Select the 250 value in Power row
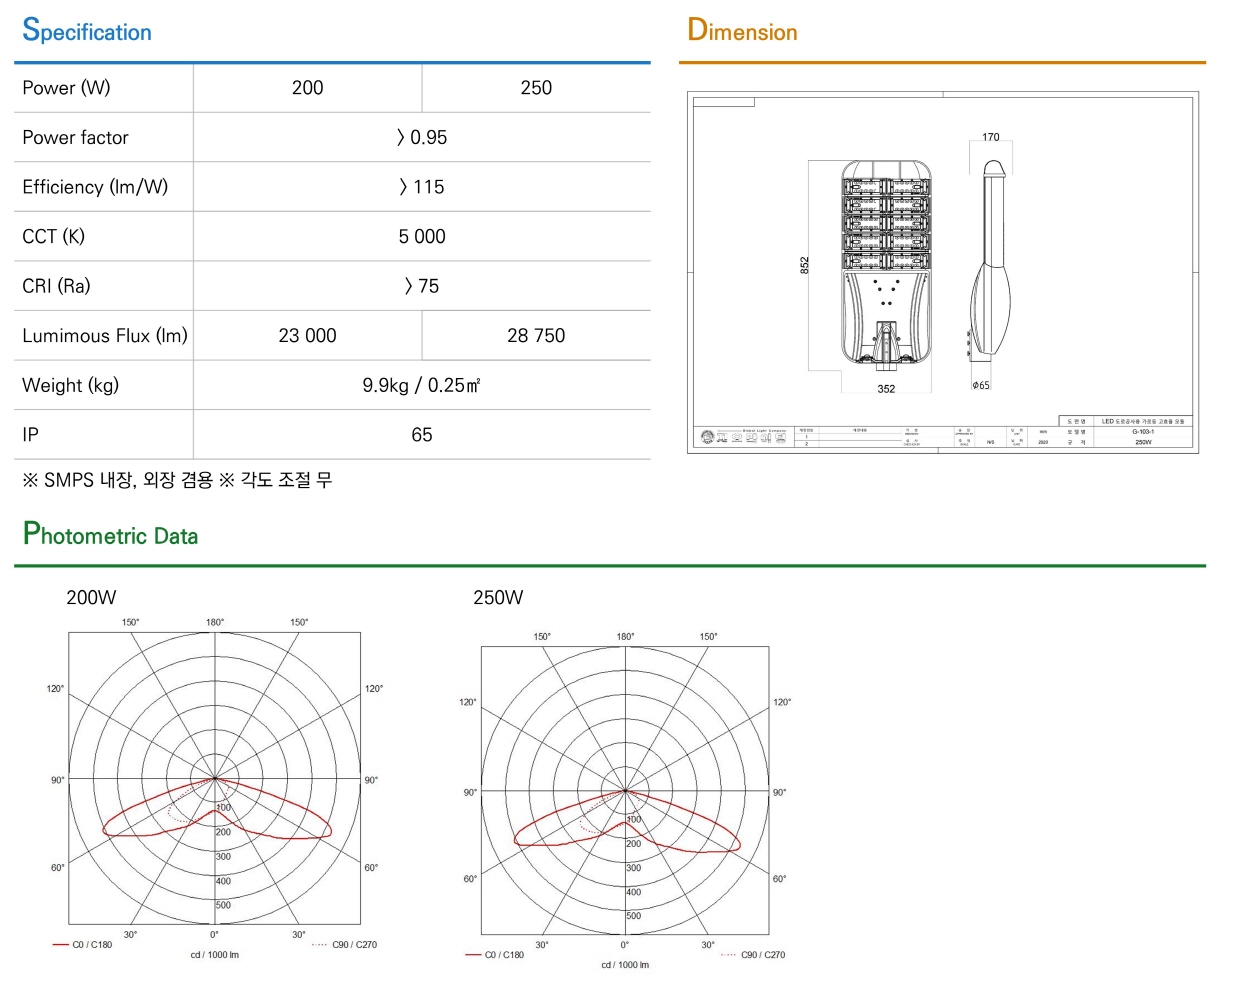The height and width of the screenshot is (992, 1239). click(x=536, y=88)
